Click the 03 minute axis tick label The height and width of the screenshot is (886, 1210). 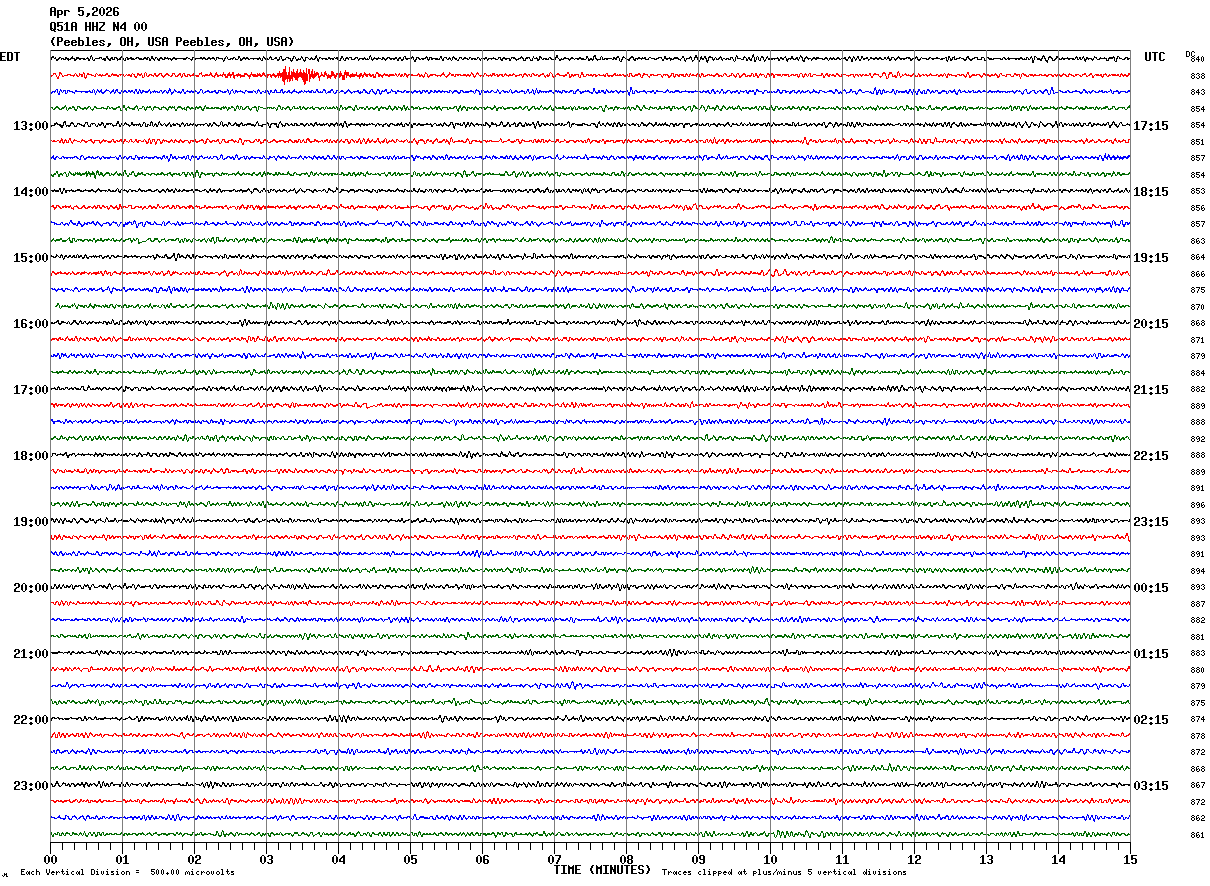[266, 860]
